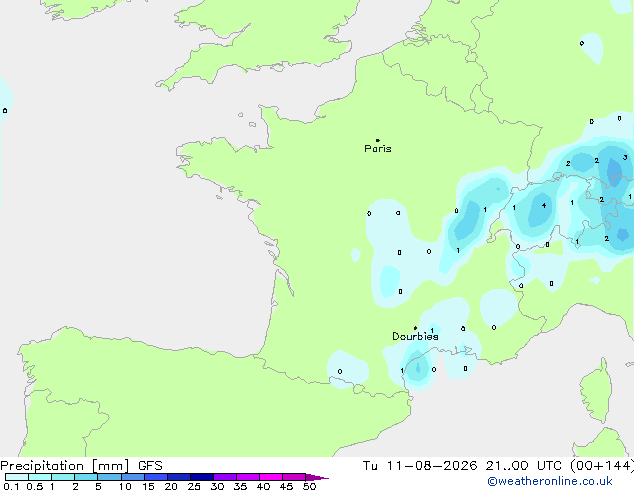Click the '25' legend scale label
The height and width of the screenshot is (490, 634).
pos(194,486)
